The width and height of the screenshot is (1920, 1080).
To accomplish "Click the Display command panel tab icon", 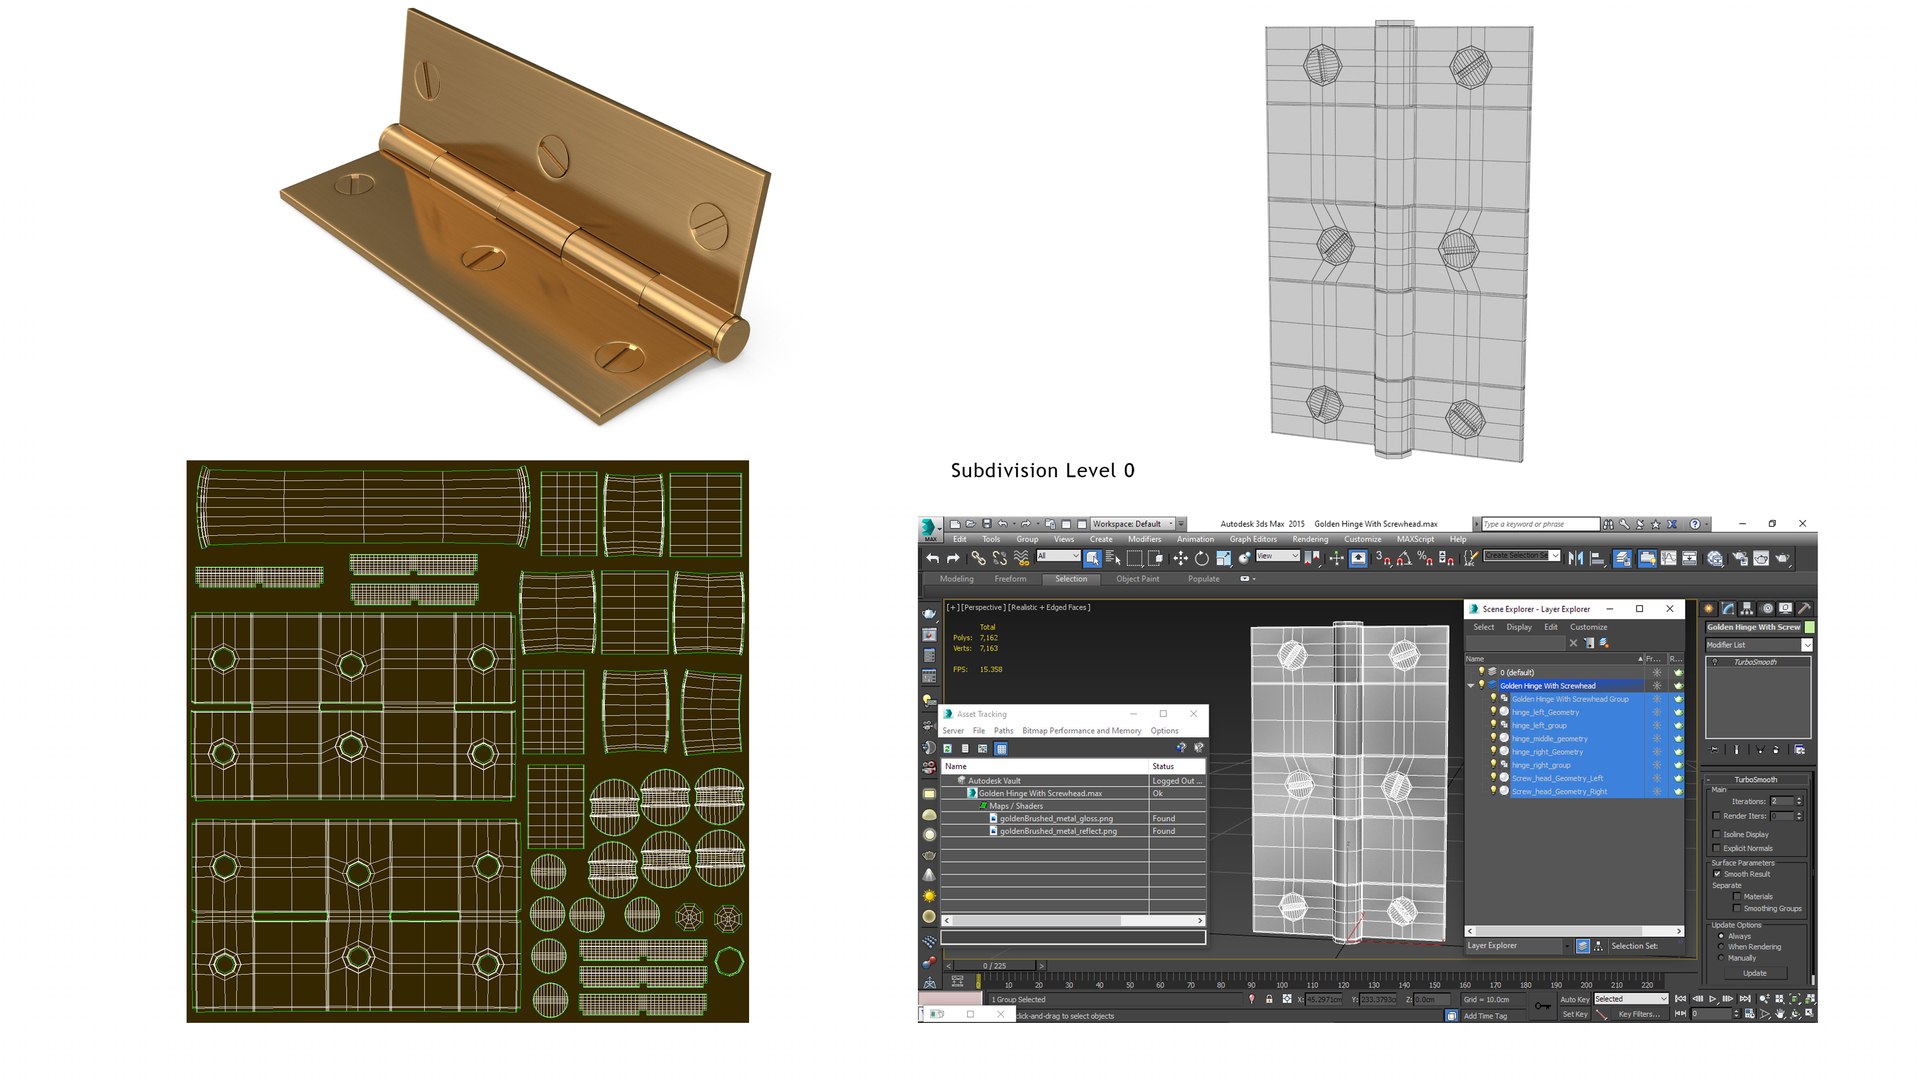I will 1786,608.
